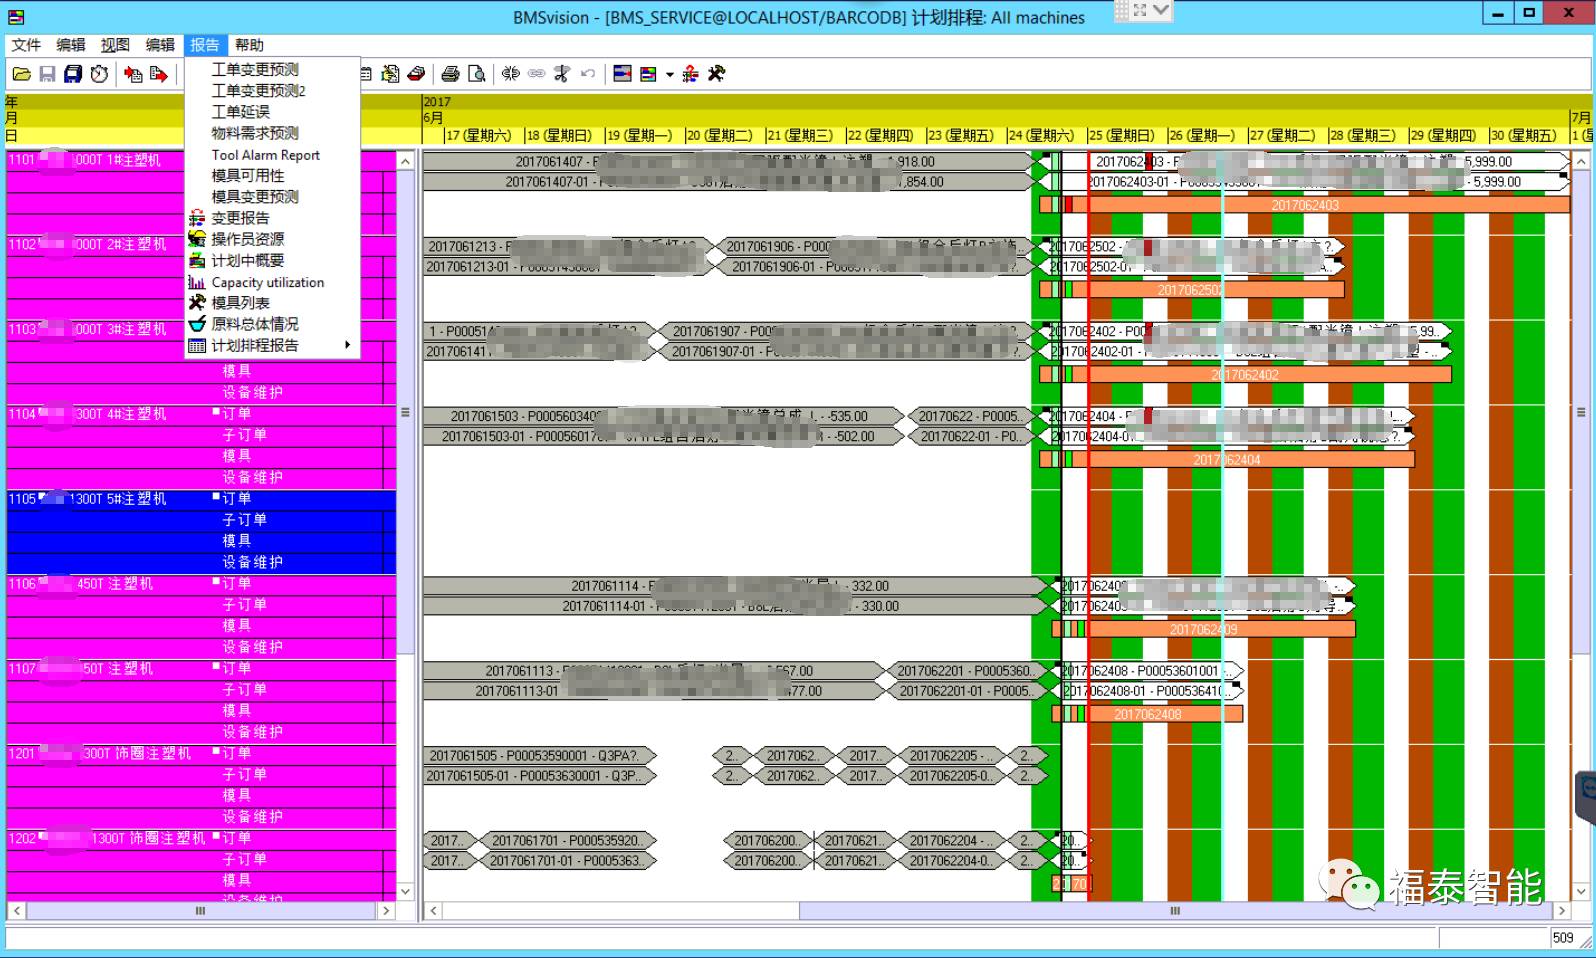Open print preview with the magnifier page icon
Viewport: 1596px width, 958px height.
[x=477, y=74]
